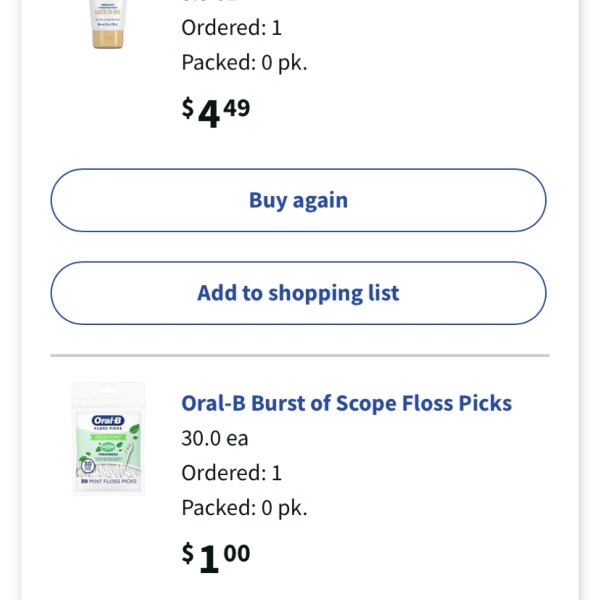Screen dimensions: 600x600
Task: Click the divider line above the Oral-B item
Action: (x=300, y=355)
